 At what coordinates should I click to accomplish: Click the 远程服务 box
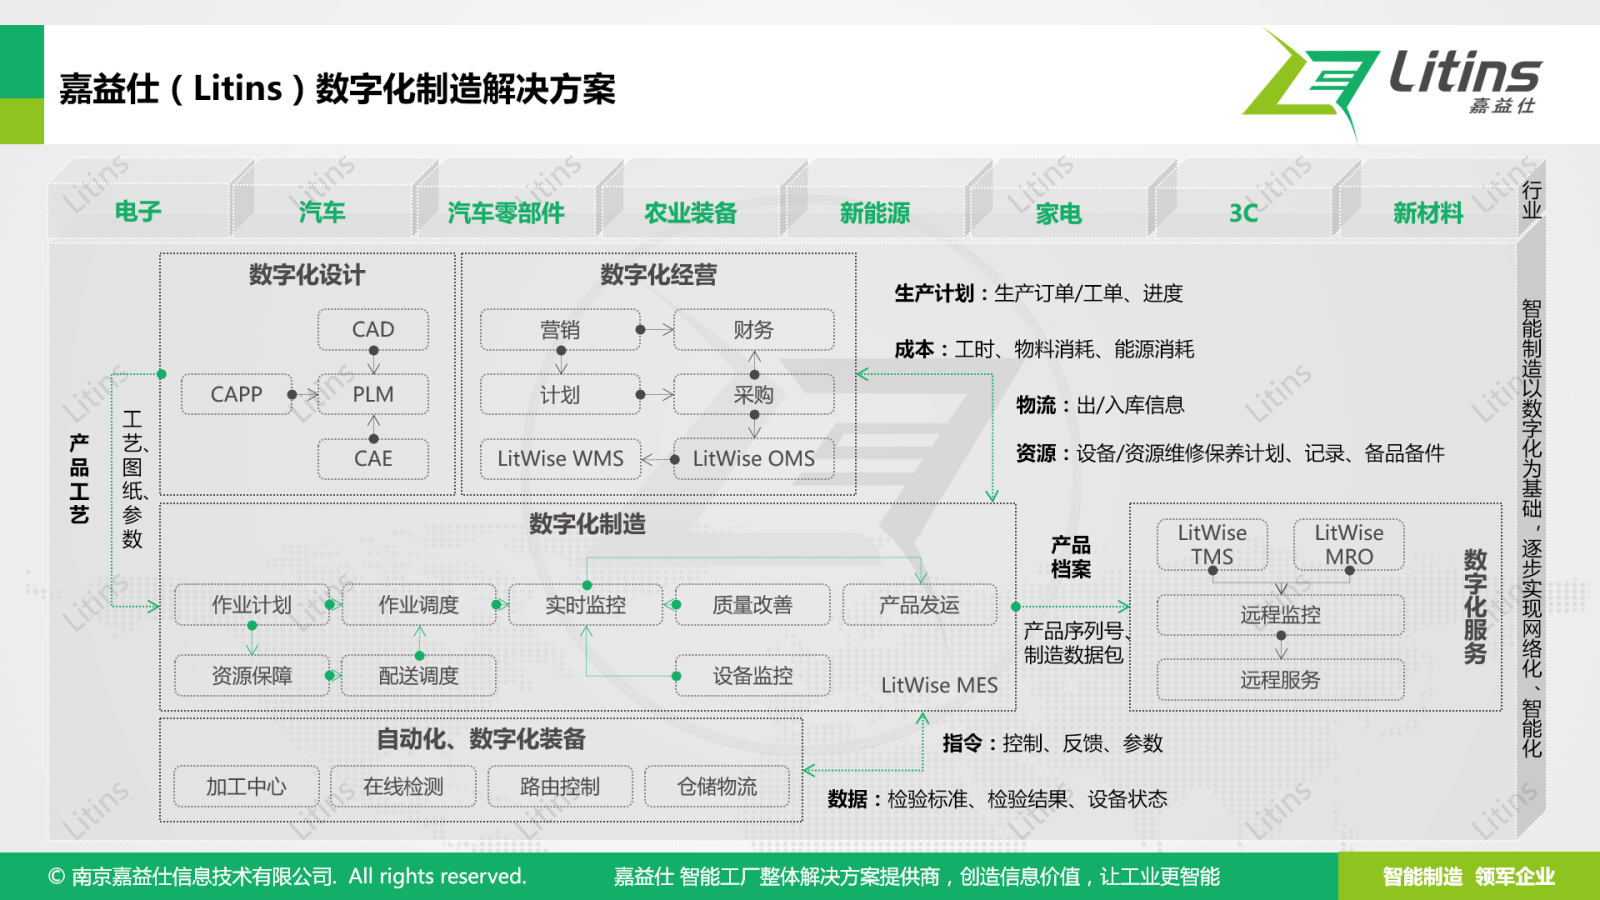[1281, 680]
